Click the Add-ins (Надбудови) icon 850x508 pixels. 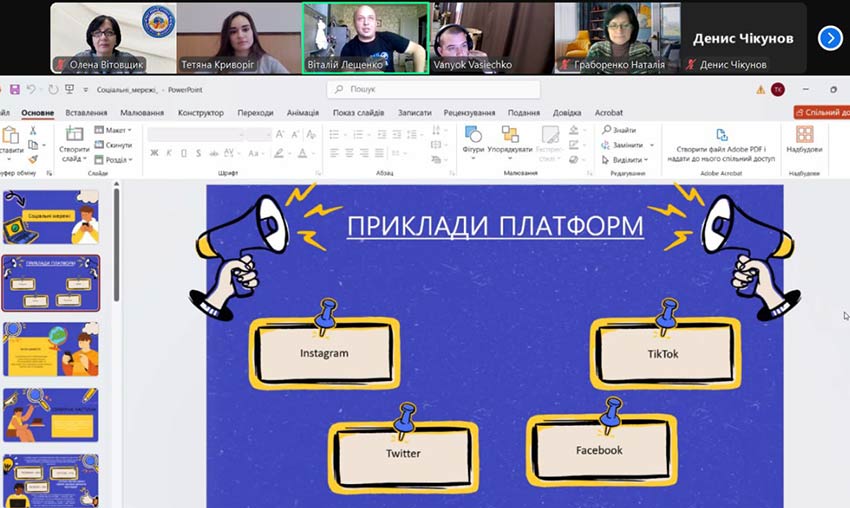pos(804,135)
